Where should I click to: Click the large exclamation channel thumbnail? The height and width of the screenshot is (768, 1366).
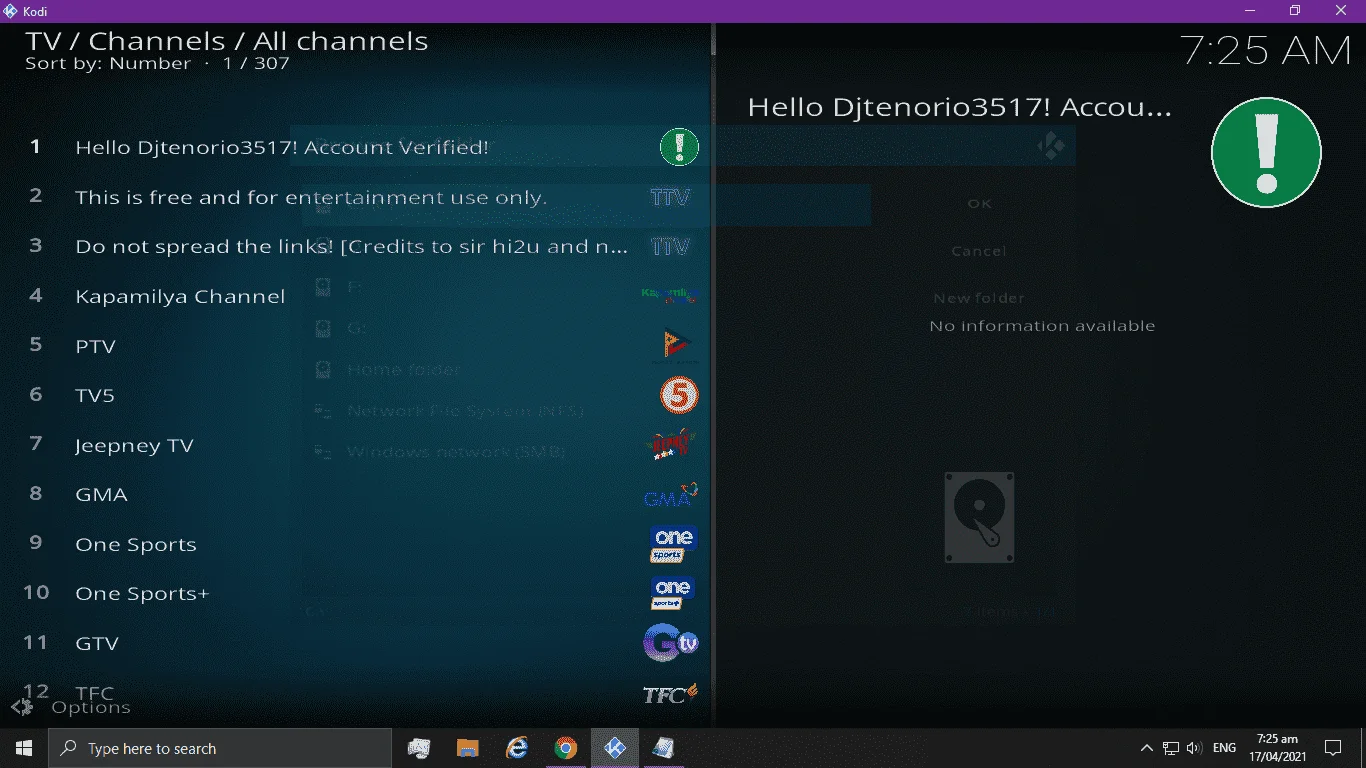tap(1266, 152)
